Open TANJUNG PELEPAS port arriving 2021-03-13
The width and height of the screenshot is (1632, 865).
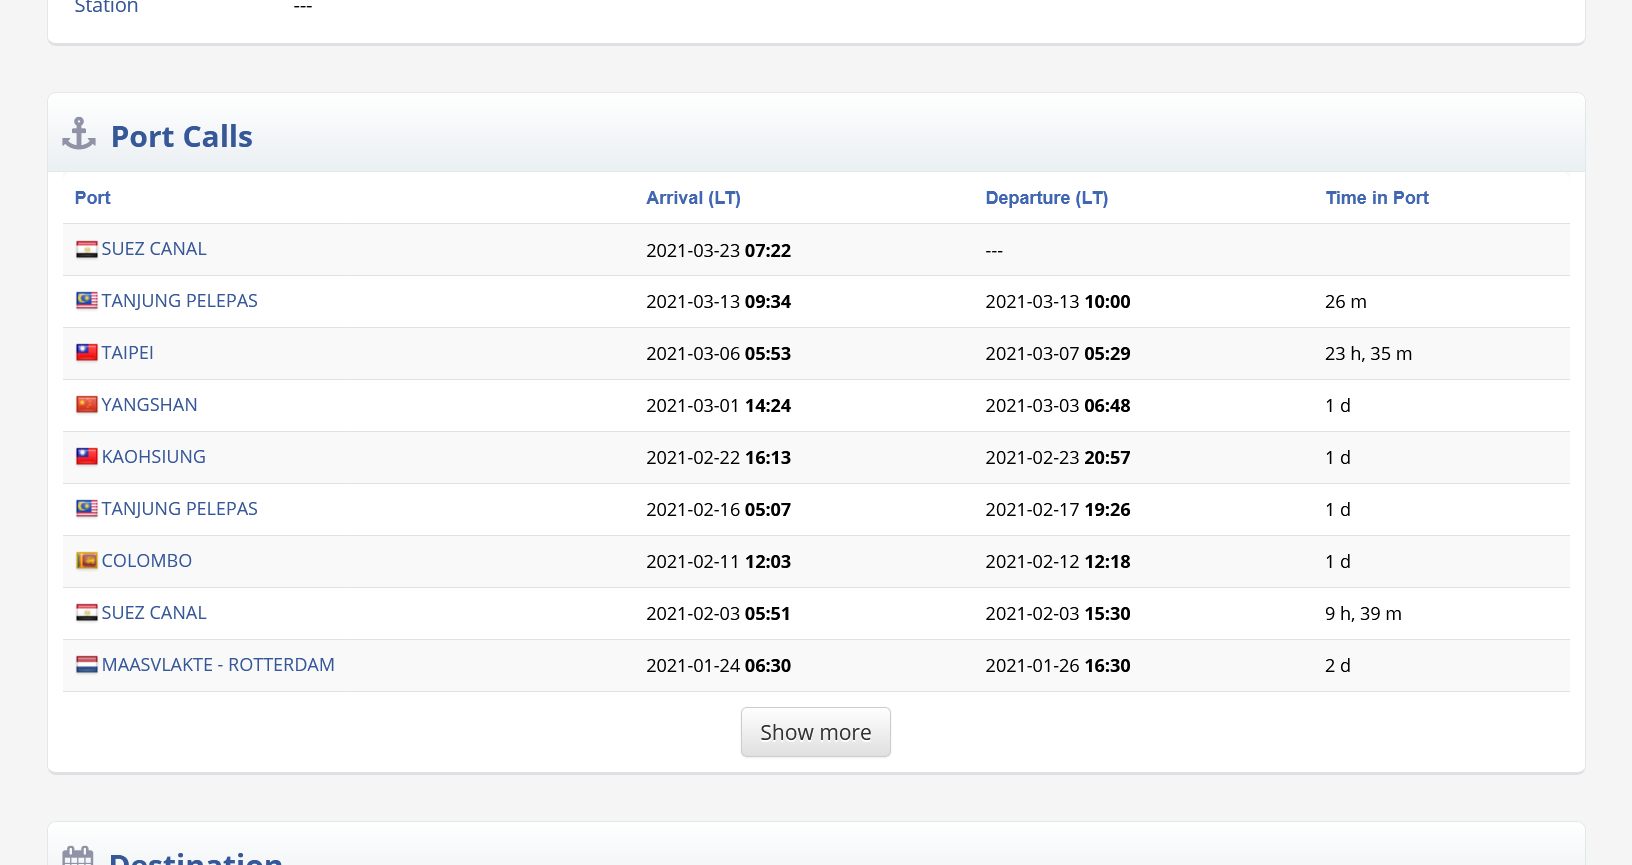[x=180, y=301]
